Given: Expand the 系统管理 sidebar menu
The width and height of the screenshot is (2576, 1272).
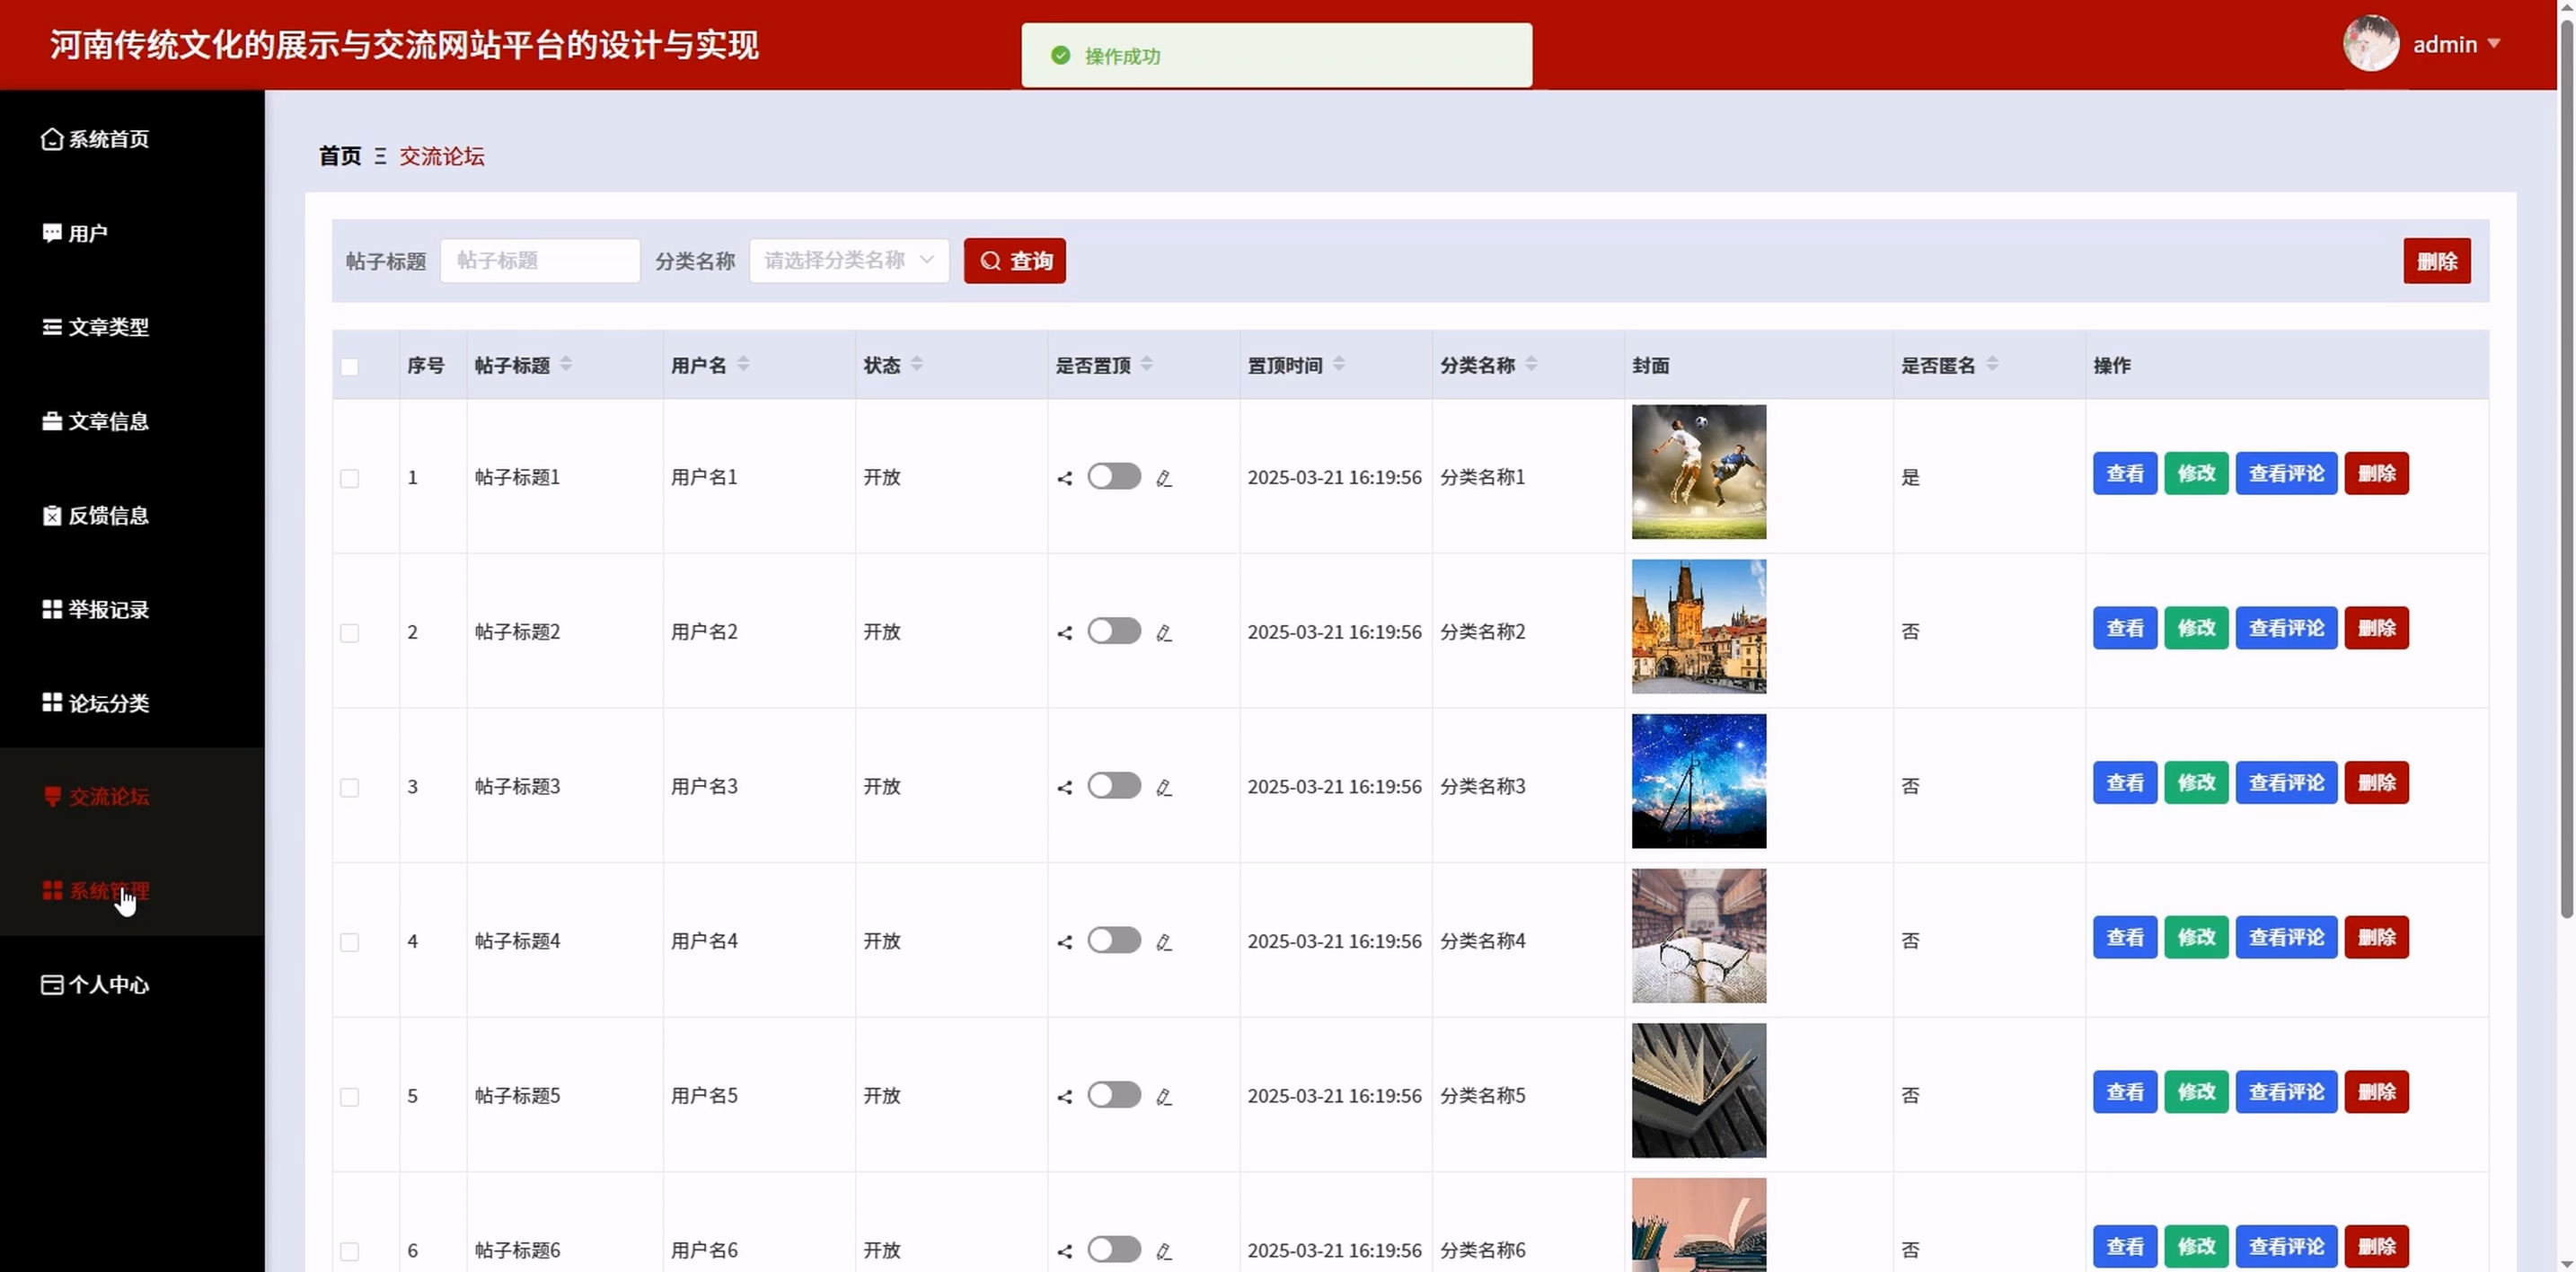Looking at the screenshot, I should click(x=108, y=891).
